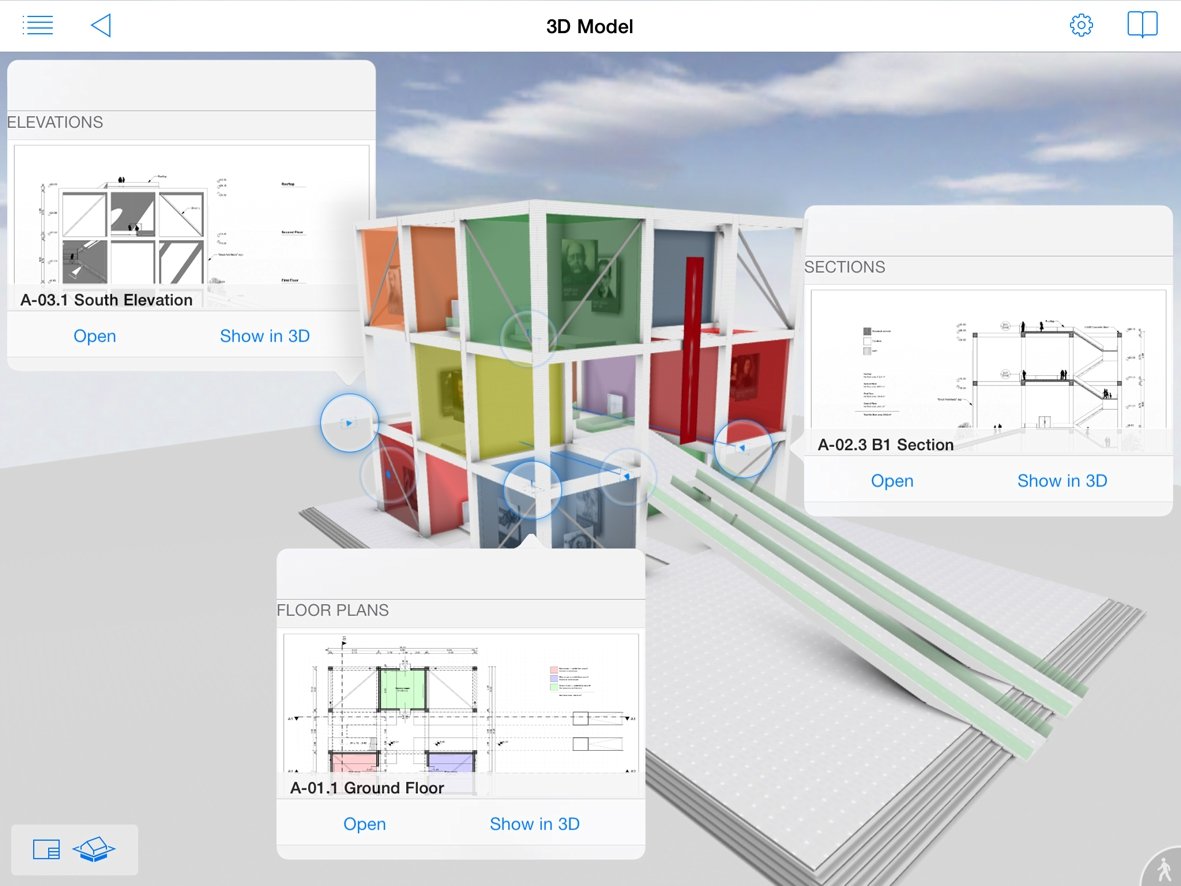Switch to 2D layout view icon
Viewport: 1181px width, 886px height.
tap(46, 850)
